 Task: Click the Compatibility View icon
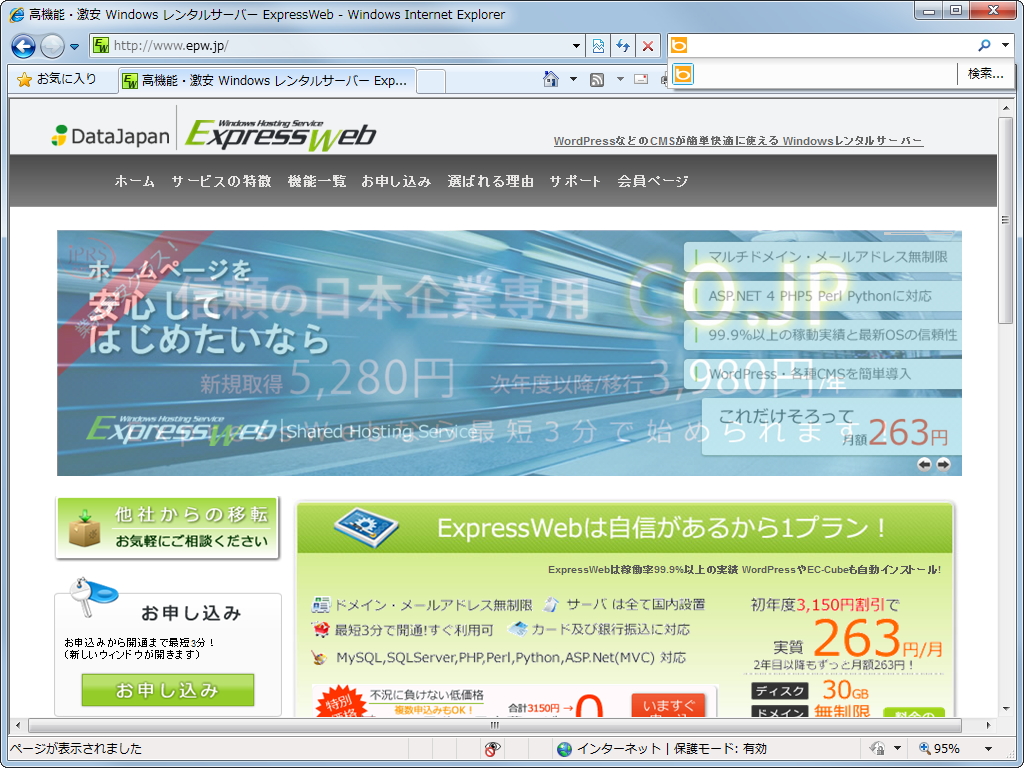click(598, 46)
